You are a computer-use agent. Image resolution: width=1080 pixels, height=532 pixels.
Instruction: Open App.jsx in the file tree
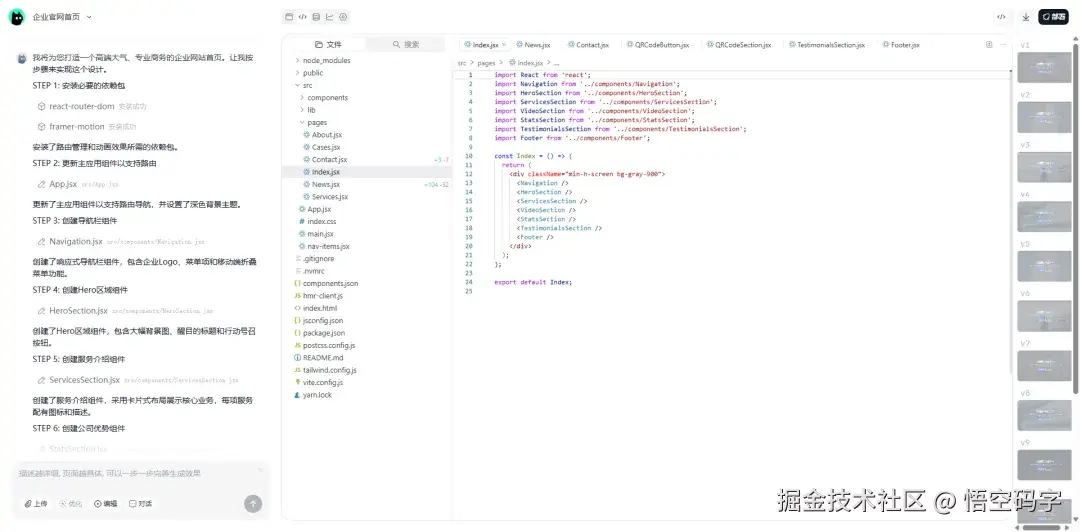click(319, 209)
